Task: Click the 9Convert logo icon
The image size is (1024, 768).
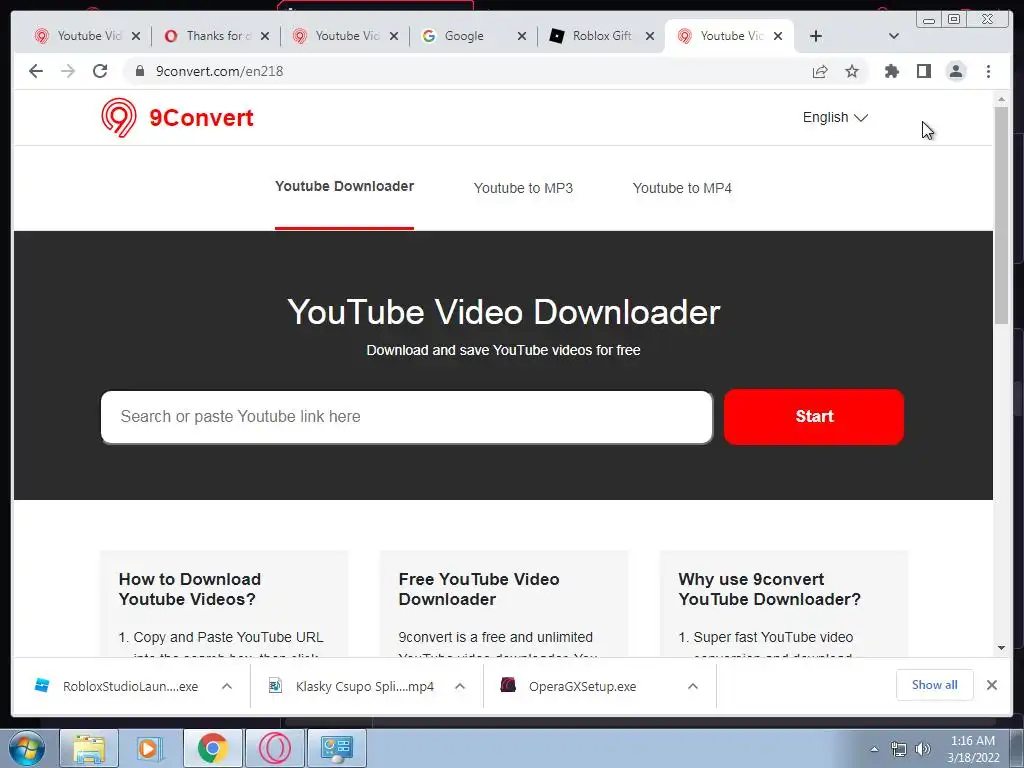Action: [119, 118]
